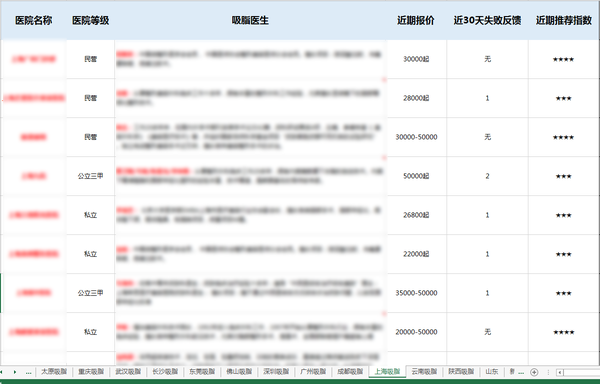This screenshot has height=384, width=600.
Task: Select the 吸脂医生 header cell
Action: pos(250,20)
